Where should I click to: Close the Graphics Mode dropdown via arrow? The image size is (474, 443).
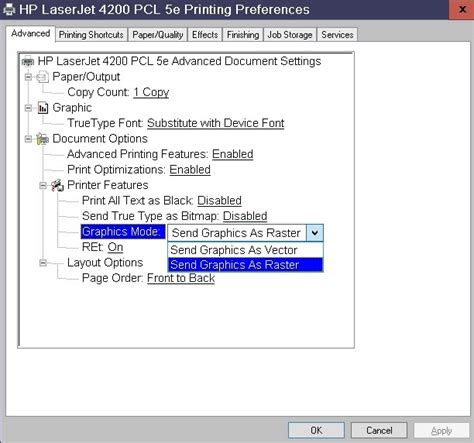coord(315,233)
